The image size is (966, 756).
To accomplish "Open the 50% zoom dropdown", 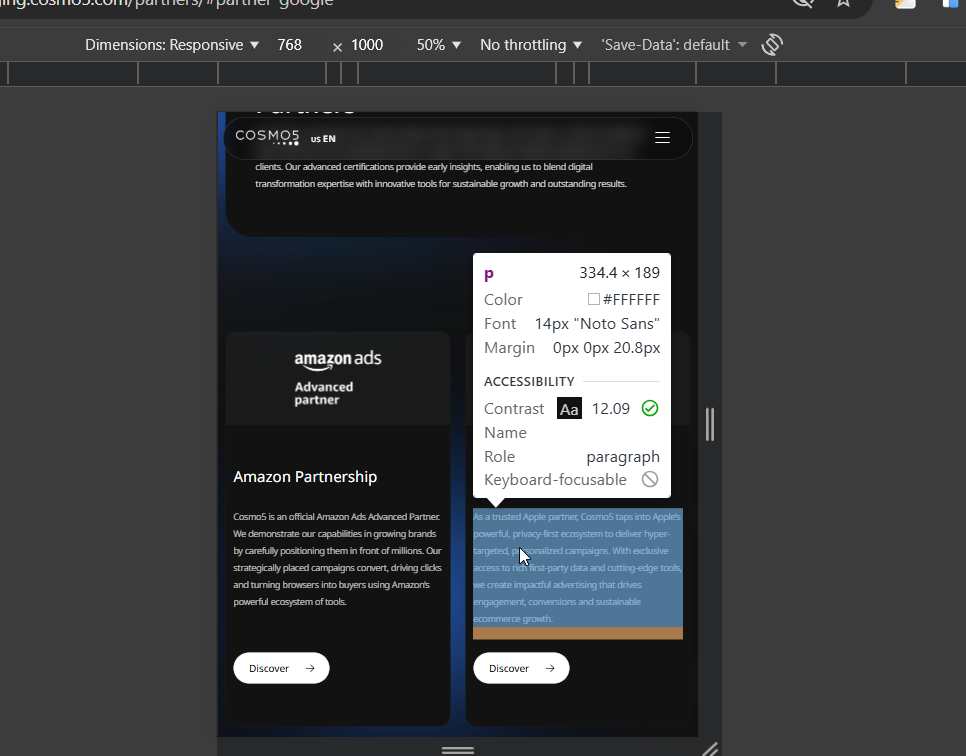I will coord(439,45).
